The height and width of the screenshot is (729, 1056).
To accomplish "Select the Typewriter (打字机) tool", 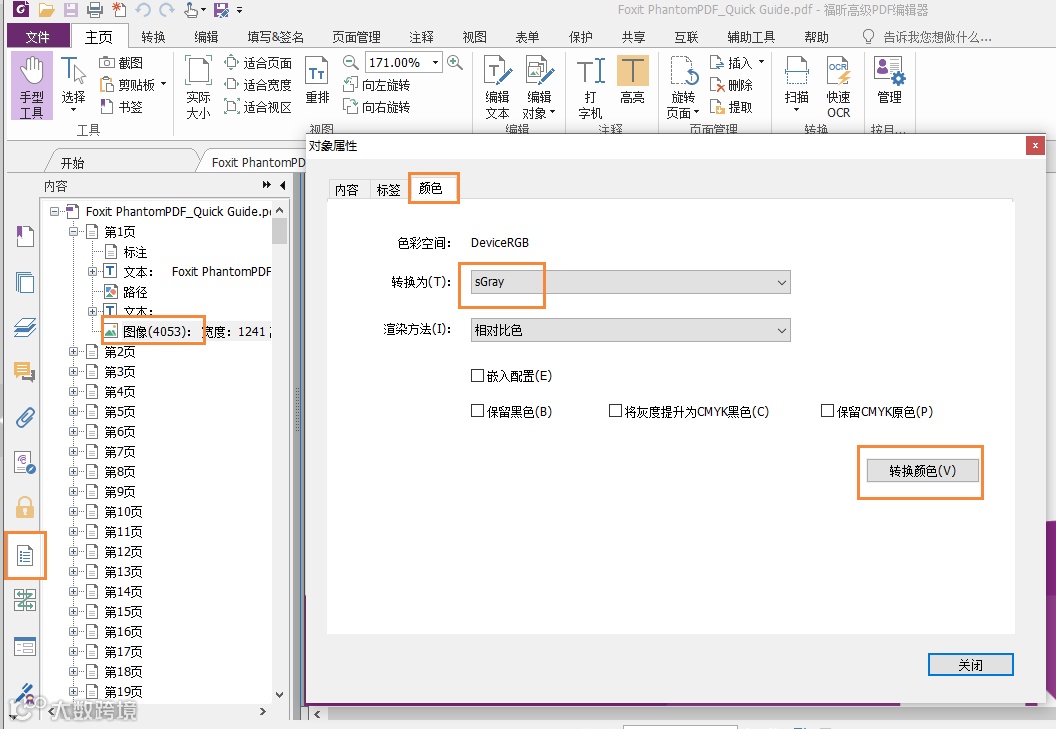I will 591,88.
